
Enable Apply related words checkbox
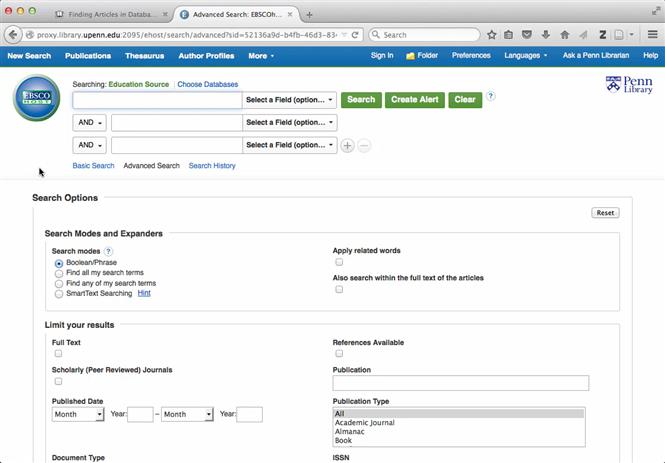339,262
